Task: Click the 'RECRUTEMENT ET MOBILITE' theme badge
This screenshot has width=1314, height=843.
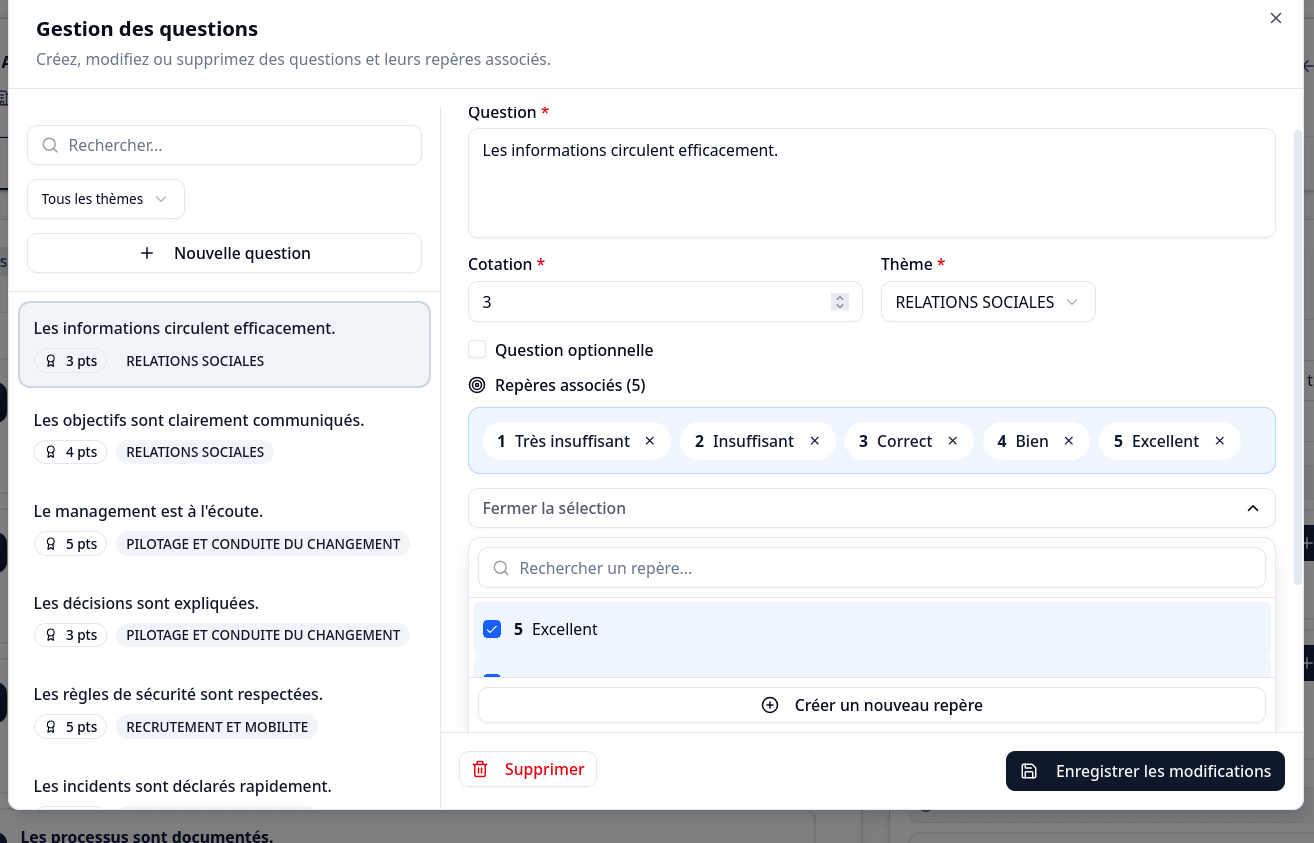Action: (x=217, y=727)
